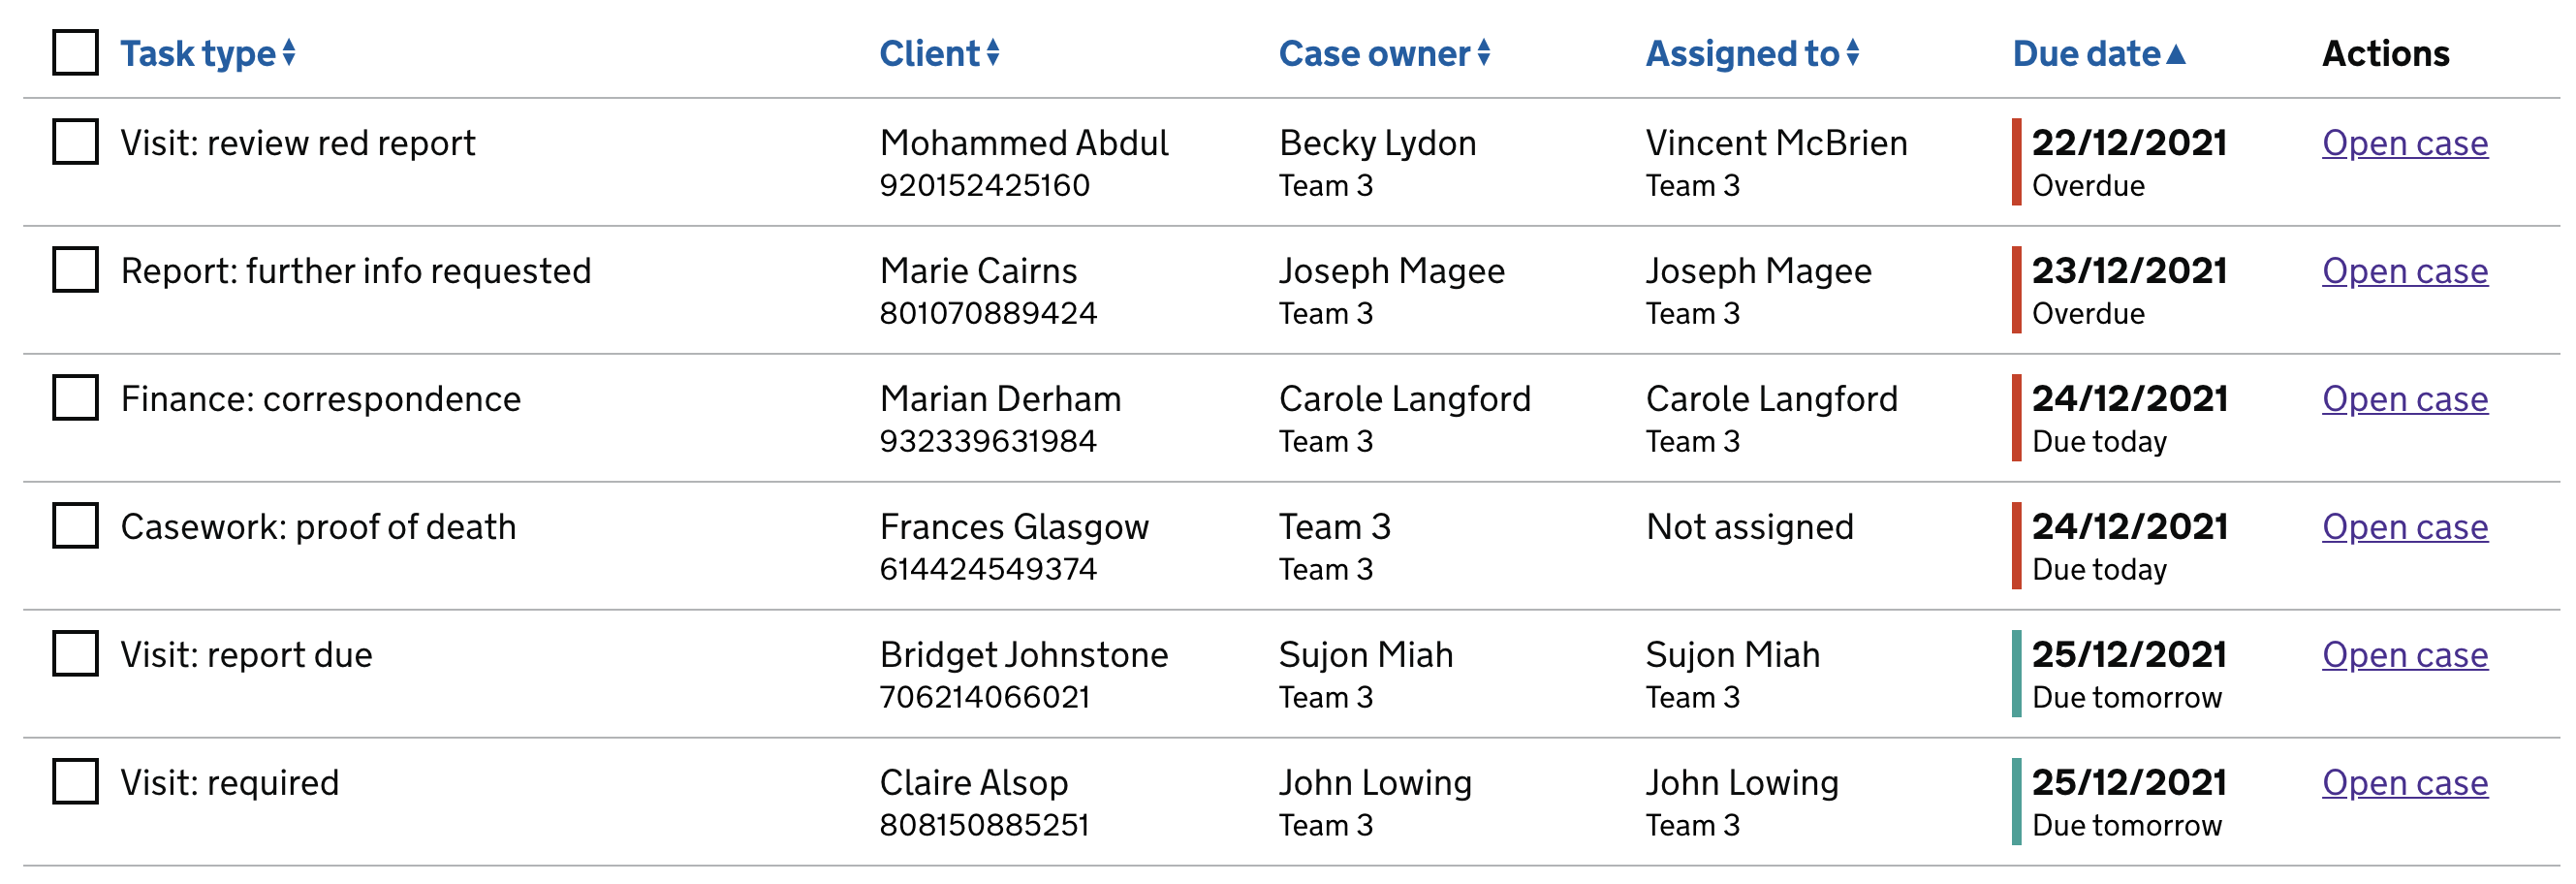Open case for Mohammed Abdul

point(2404,143)
